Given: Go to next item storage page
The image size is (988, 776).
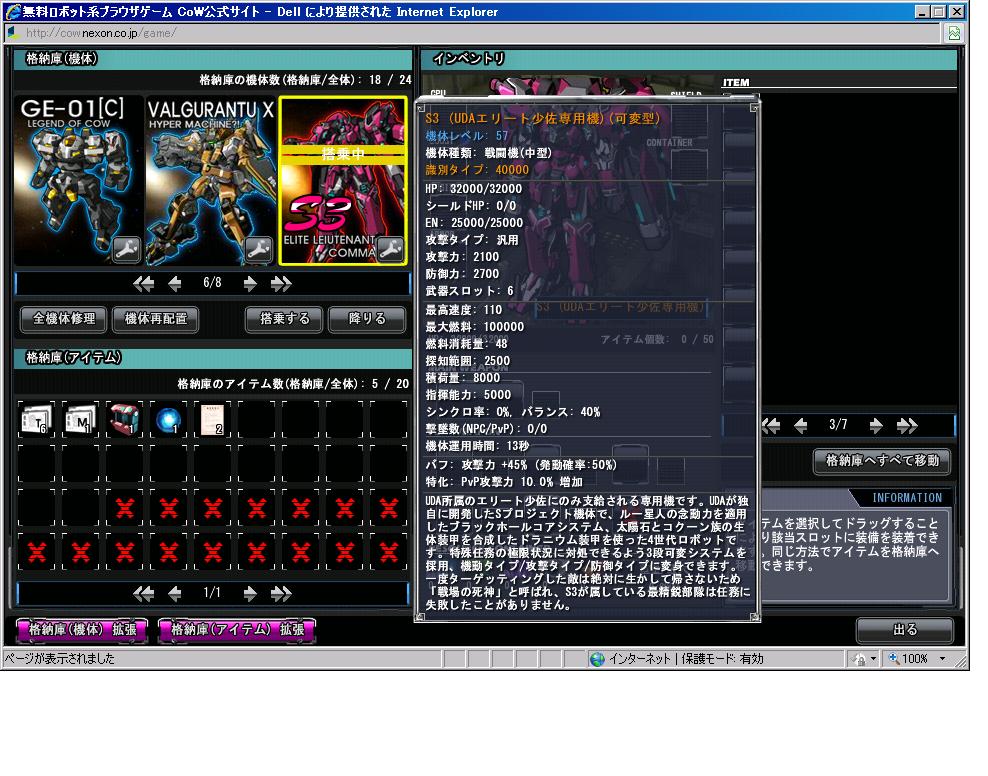Looking at the screenshot, I should [250, 593].
